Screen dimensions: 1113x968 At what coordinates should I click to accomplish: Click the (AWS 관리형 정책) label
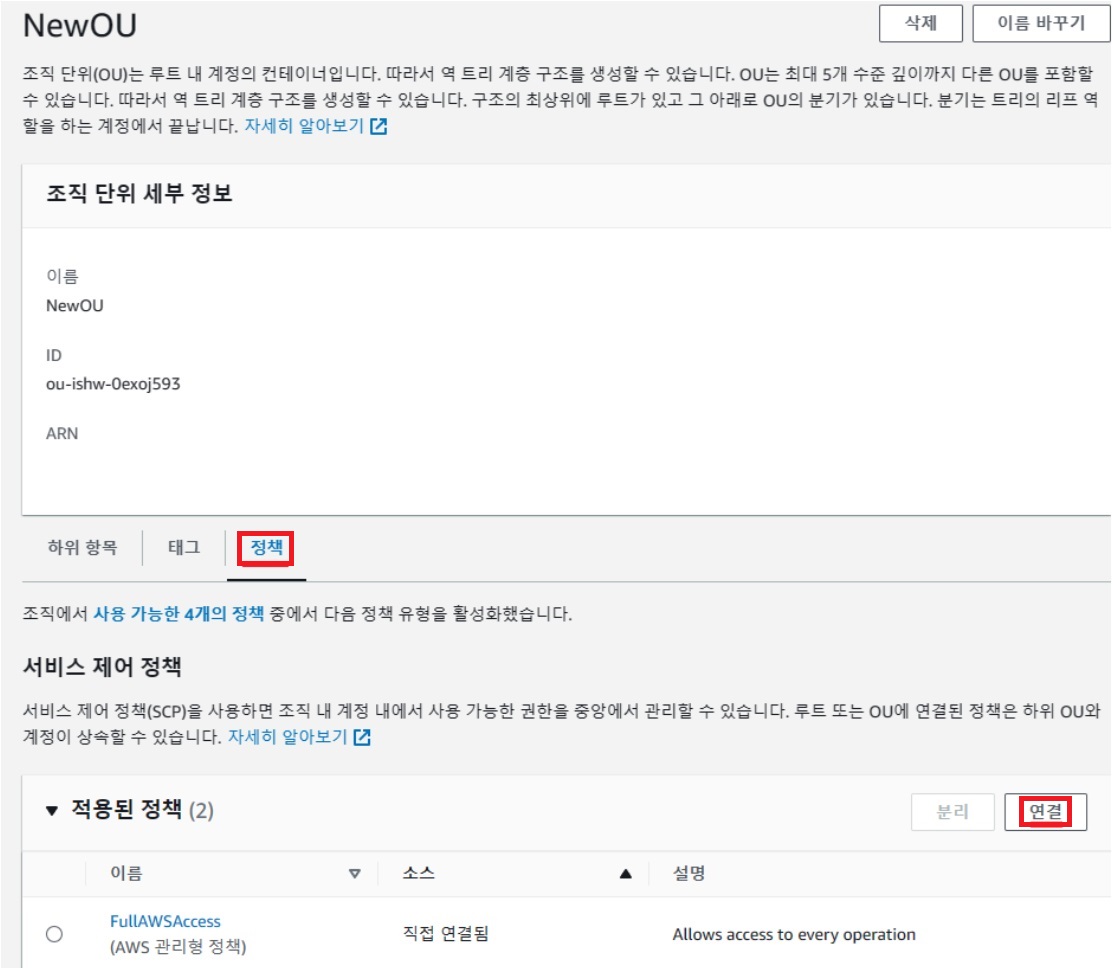coord(178,947)
